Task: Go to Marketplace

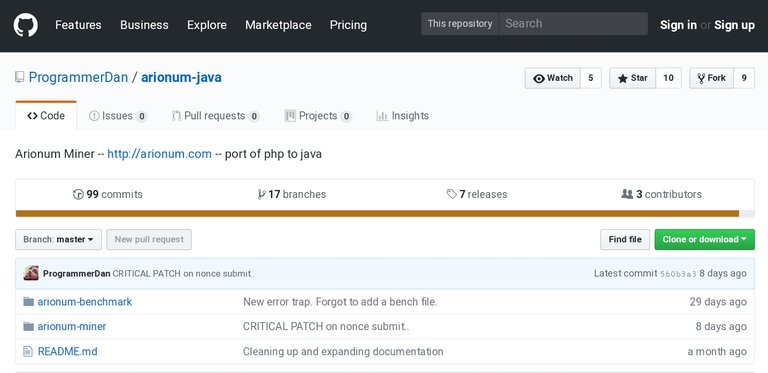Action: pos(278,25)
